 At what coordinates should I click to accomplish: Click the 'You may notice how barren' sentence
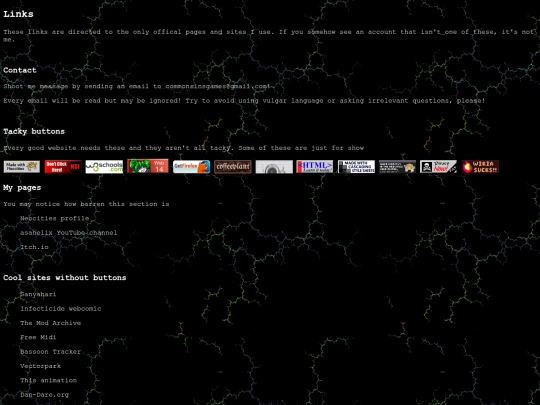(x=86, y=204)
